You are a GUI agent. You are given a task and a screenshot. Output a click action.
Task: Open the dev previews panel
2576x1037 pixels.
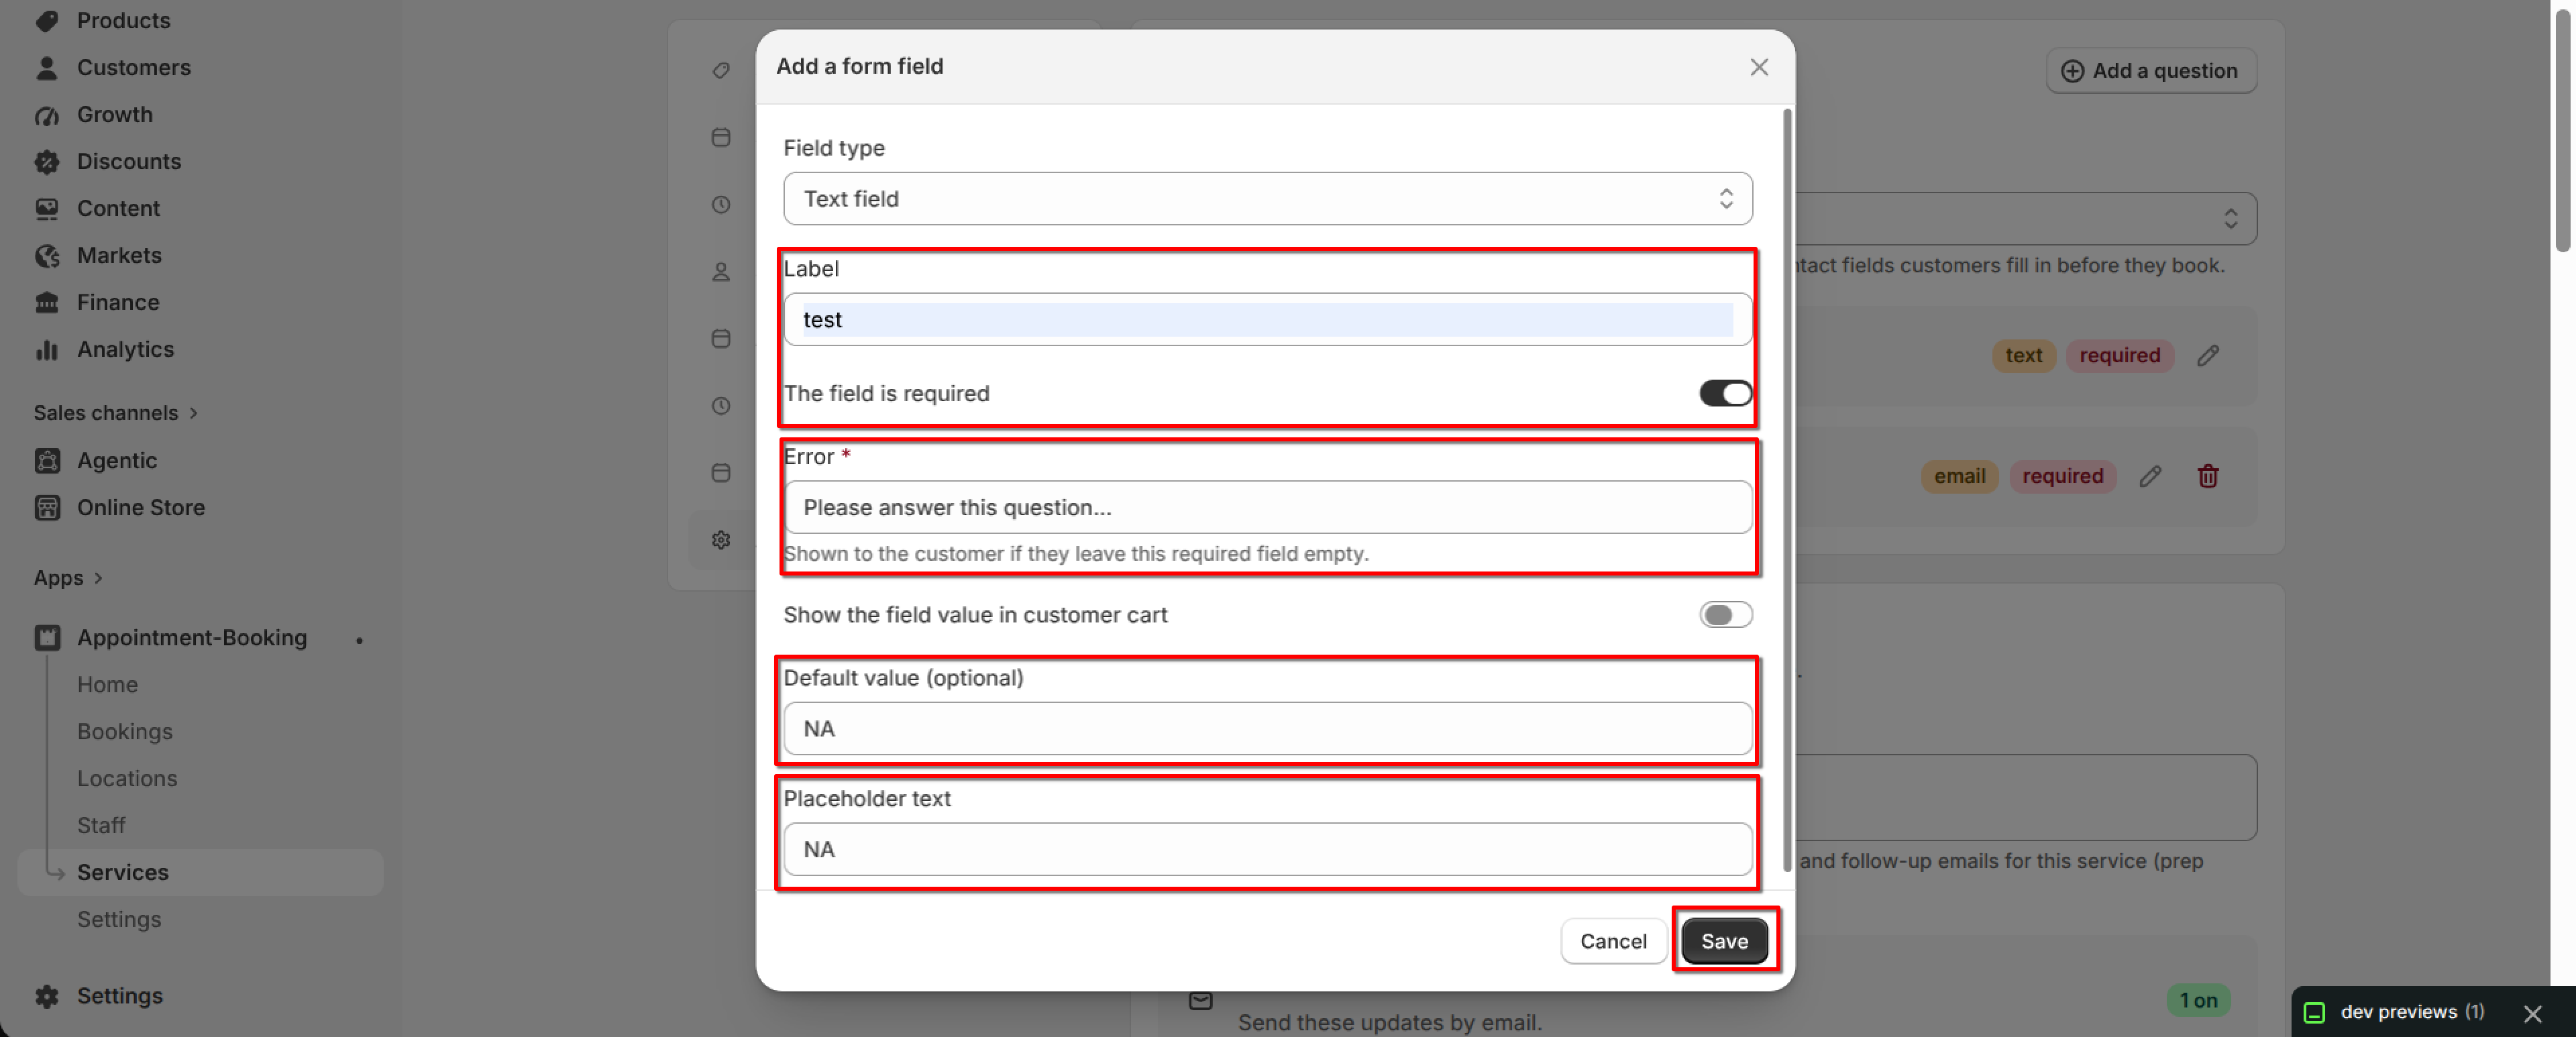coord(2394,1012)
